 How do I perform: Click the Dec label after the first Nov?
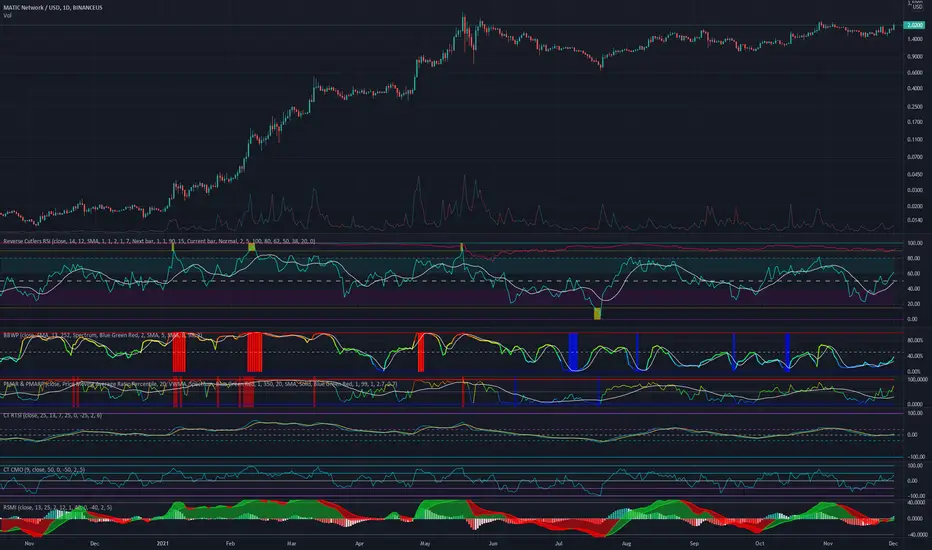click(x=94, y=543)
